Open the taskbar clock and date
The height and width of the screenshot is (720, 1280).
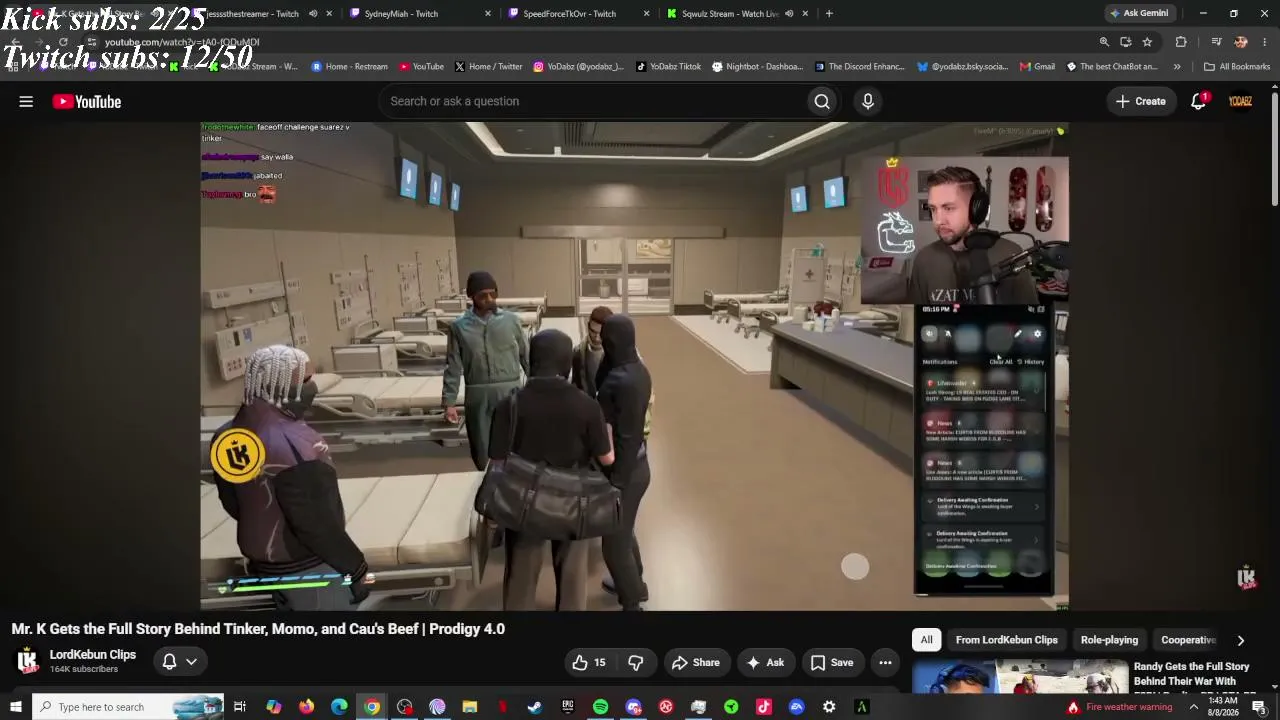pos(1223,707)
